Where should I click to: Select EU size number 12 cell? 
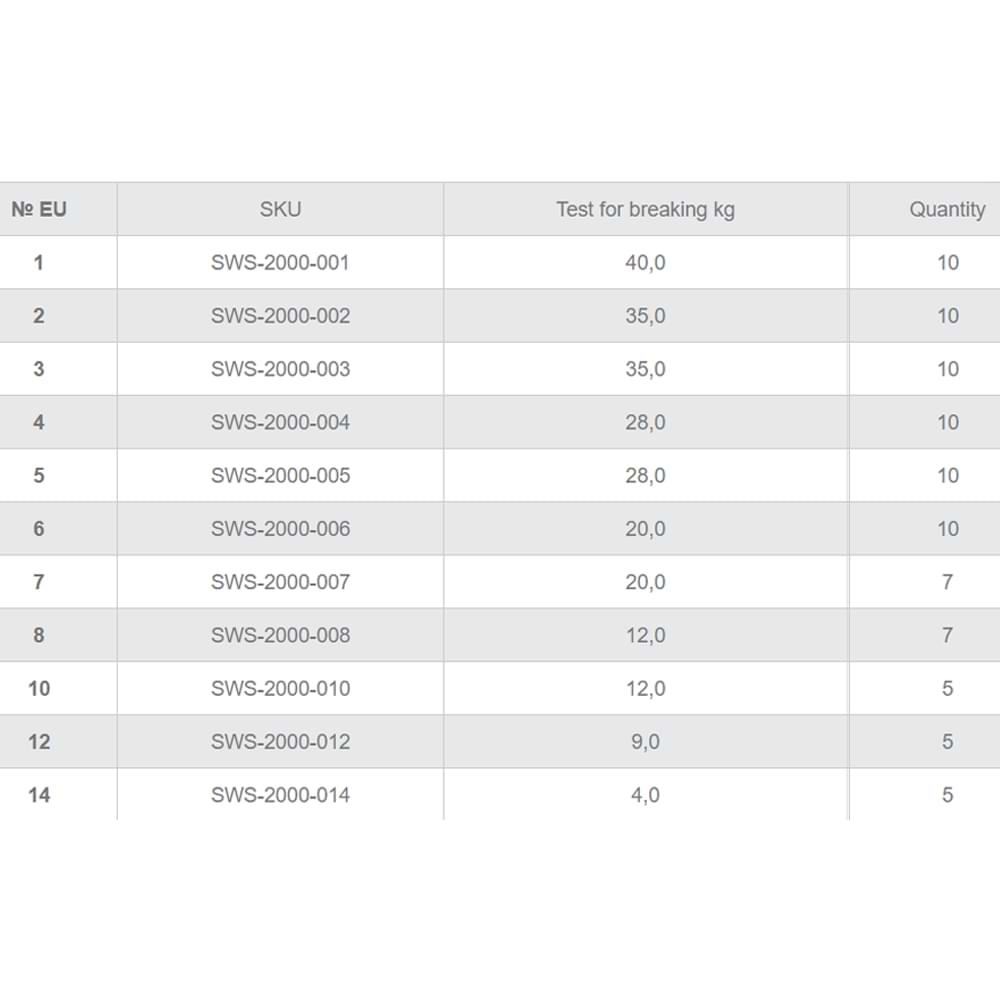tap(39, 742)
